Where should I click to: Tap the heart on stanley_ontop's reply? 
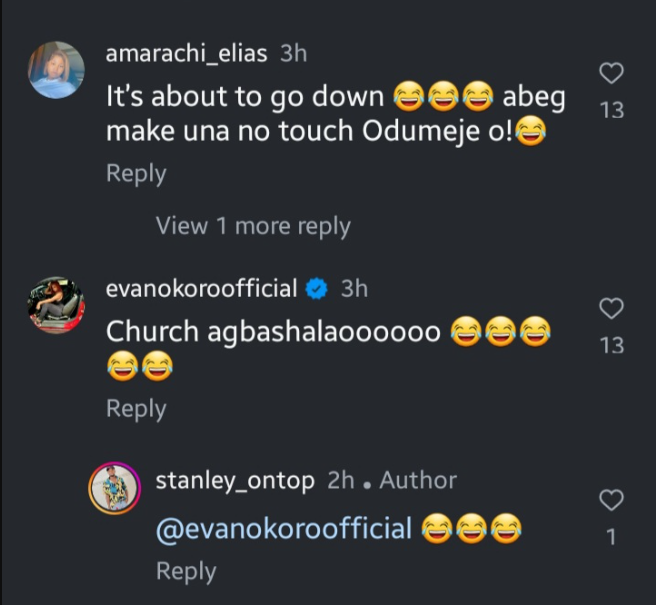pos(611,500)
